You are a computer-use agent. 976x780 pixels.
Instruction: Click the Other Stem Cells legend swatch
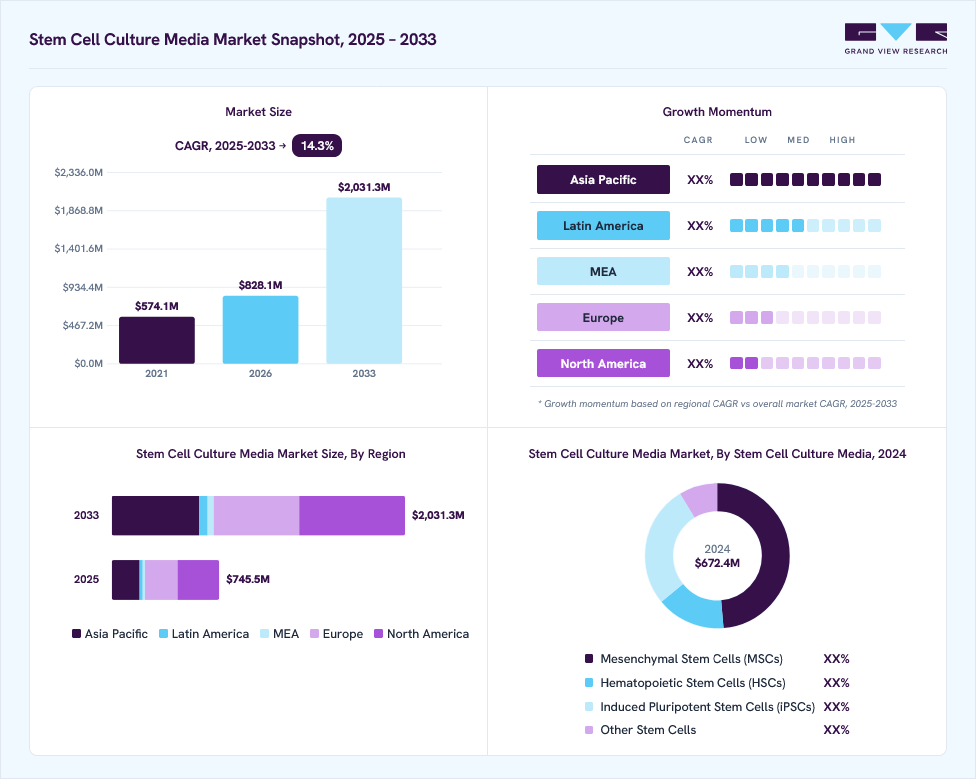tap(589, 730)
